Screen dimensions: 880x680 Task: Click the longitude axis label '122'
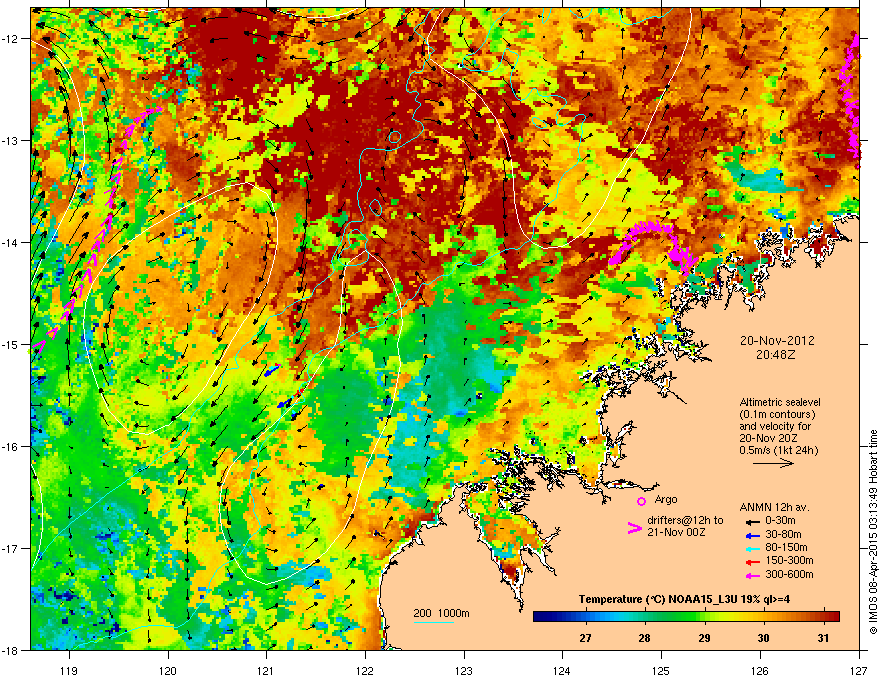tap(365, 670)
